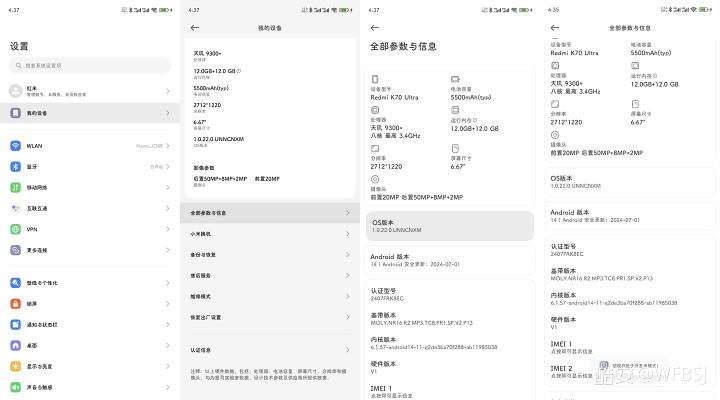Viewport: 720px width, 400px height.
Task: Tap the green mobile network 移动网络 icon
Action: (x=16, y=187)
